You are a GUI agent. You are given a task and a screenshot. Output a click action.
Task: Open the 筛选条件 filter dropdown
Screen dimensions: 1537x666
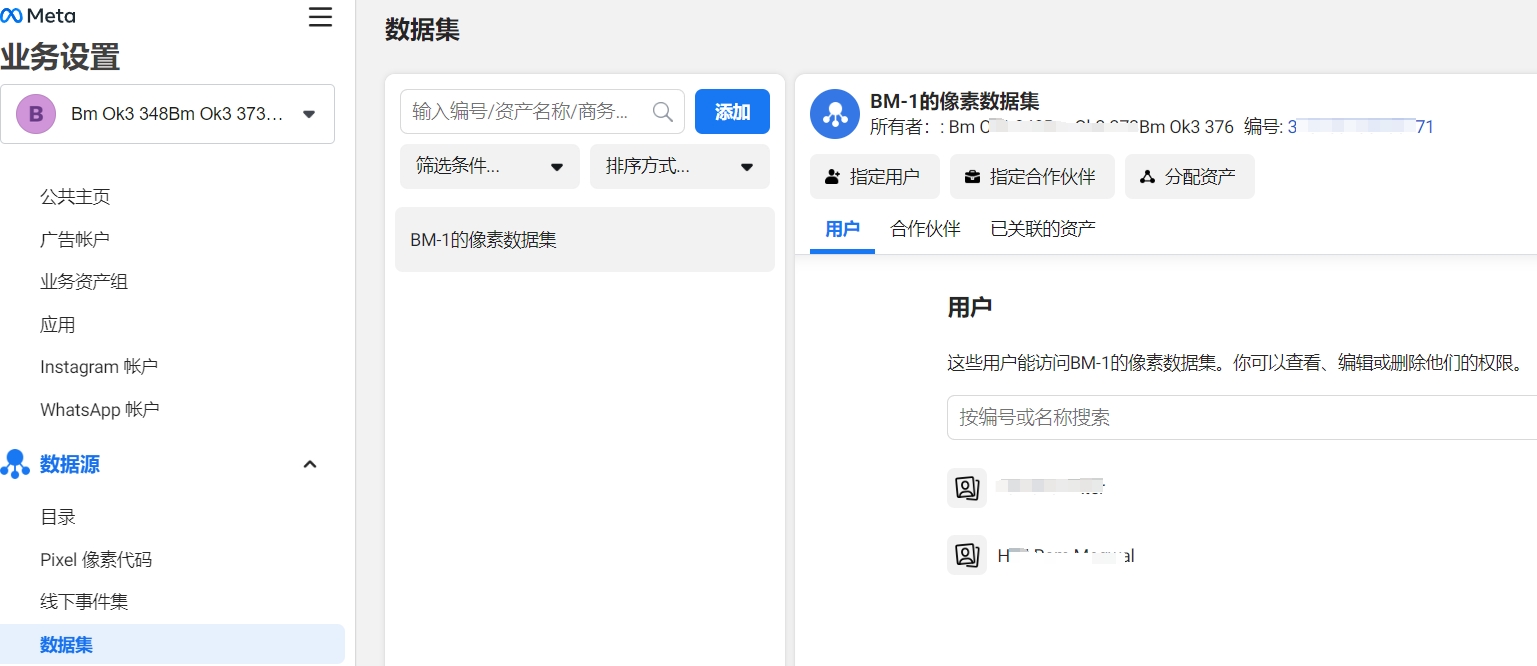pyautogui.click(x=490, y=167)
